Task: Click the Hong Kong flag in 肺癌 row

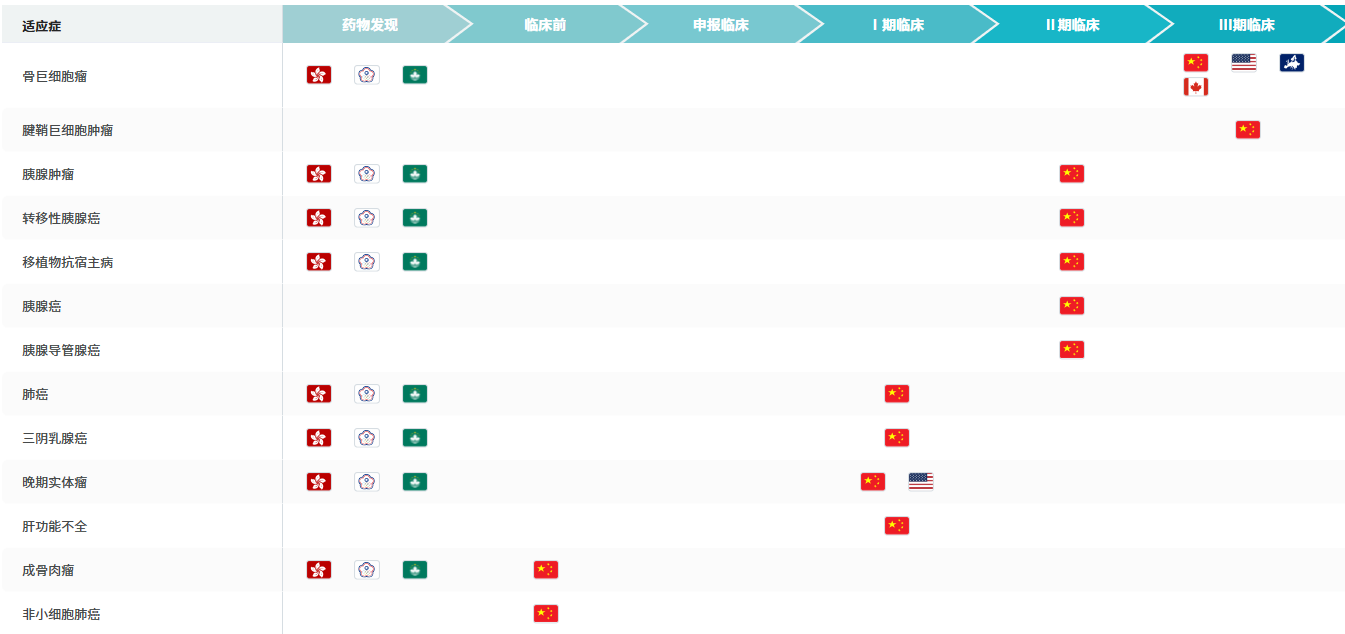Action: (x=319, y=394)
